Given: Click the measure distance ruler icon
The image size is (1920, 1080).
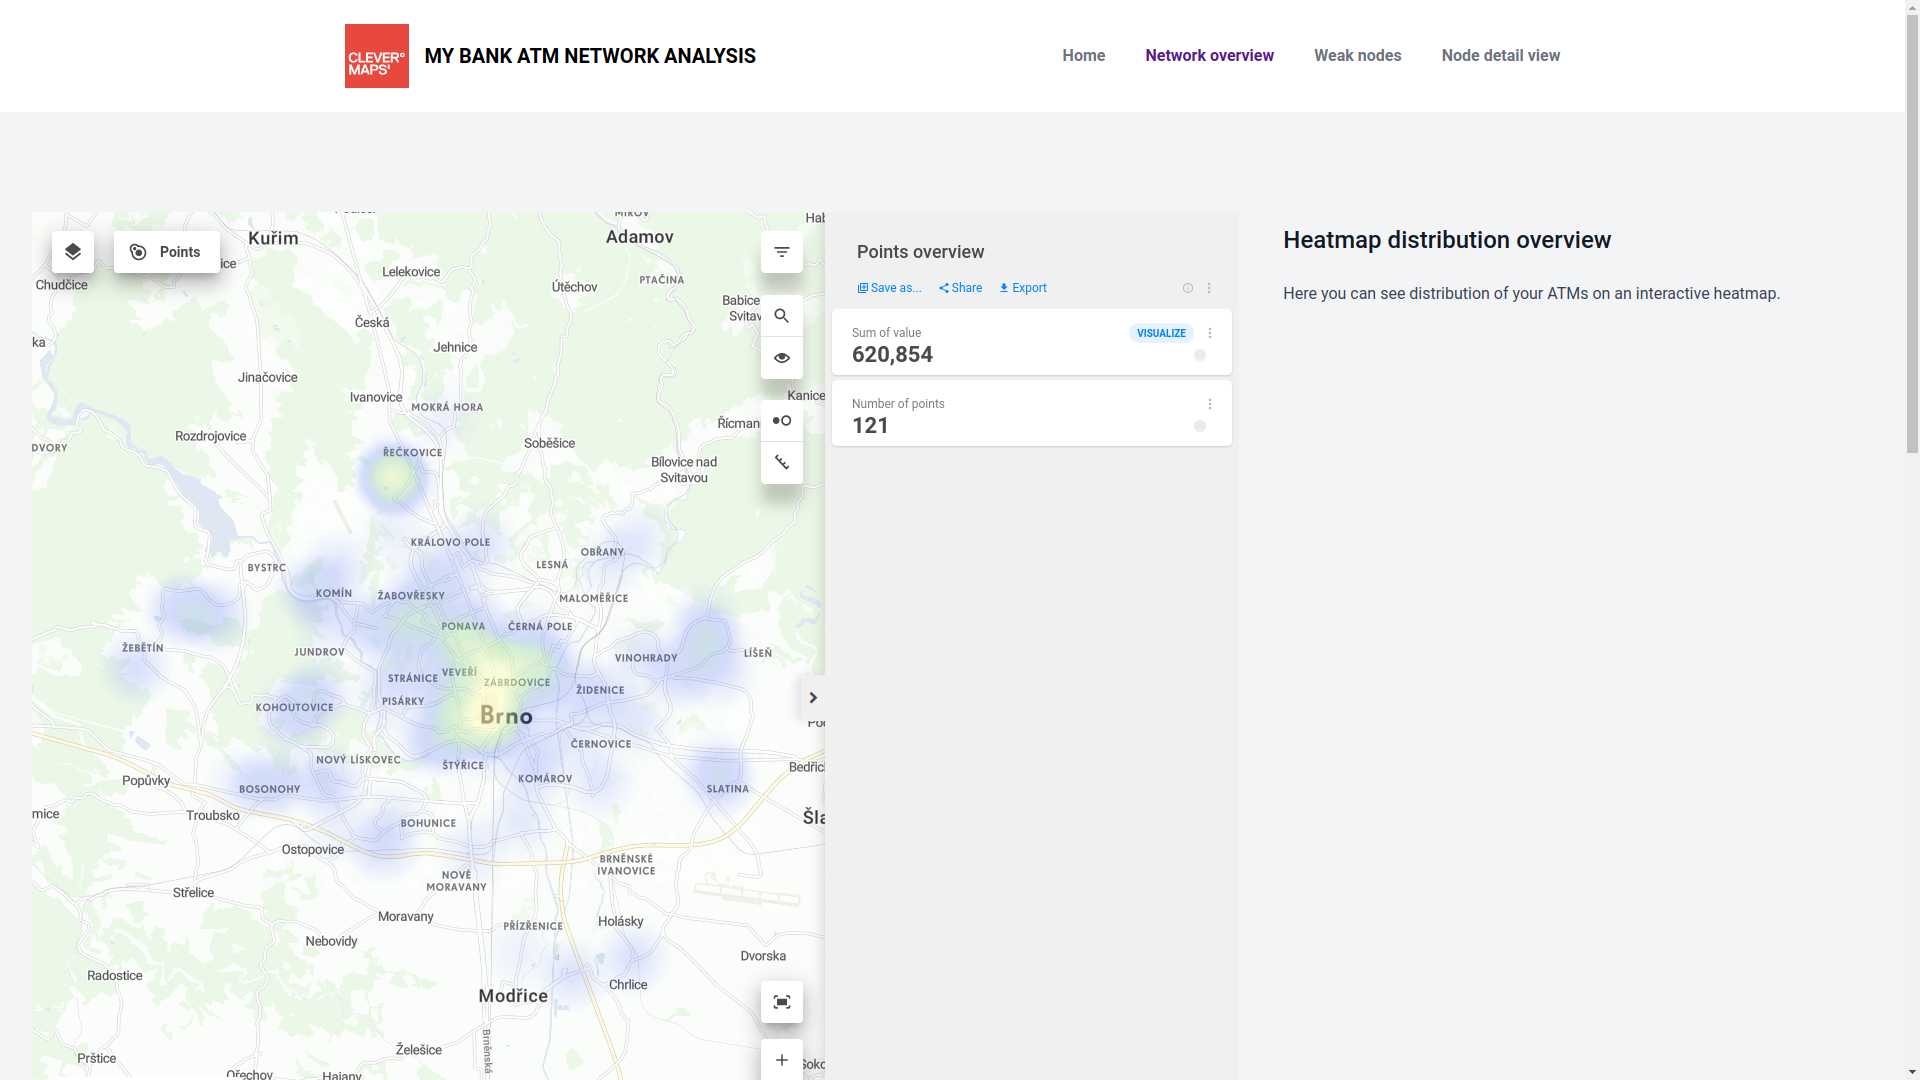Looking at the screenshot, I should point(781,463).
